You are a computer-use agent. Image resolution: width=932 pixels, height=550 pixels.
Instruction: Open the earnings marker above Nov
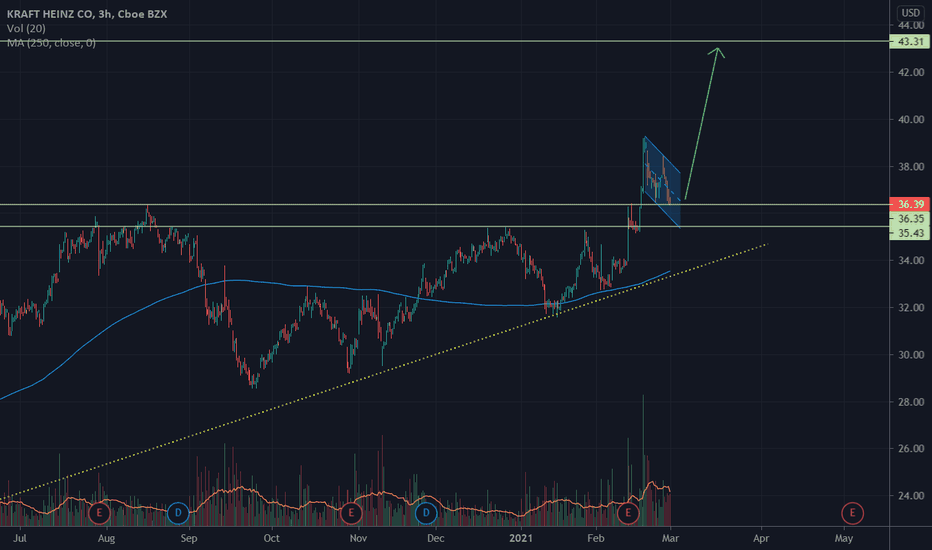pyautogui.click(x=351, y=513)
